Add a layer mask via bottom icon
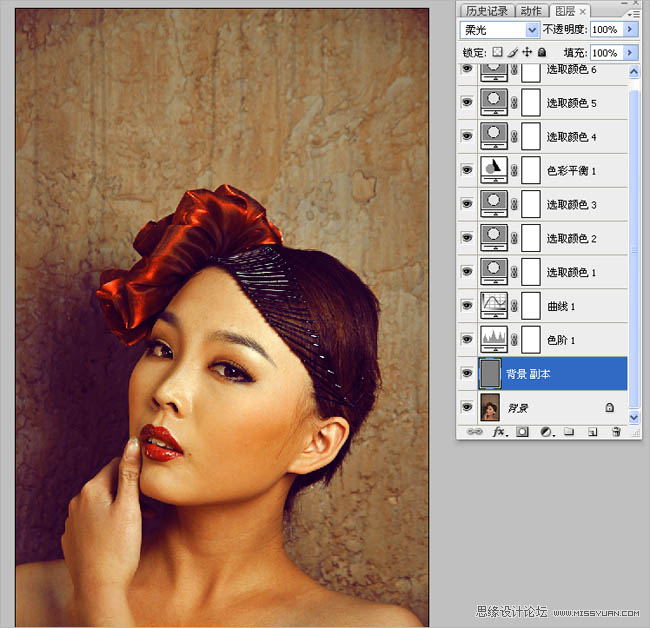This screenshot has width=650, height=628. coord(521,432)
